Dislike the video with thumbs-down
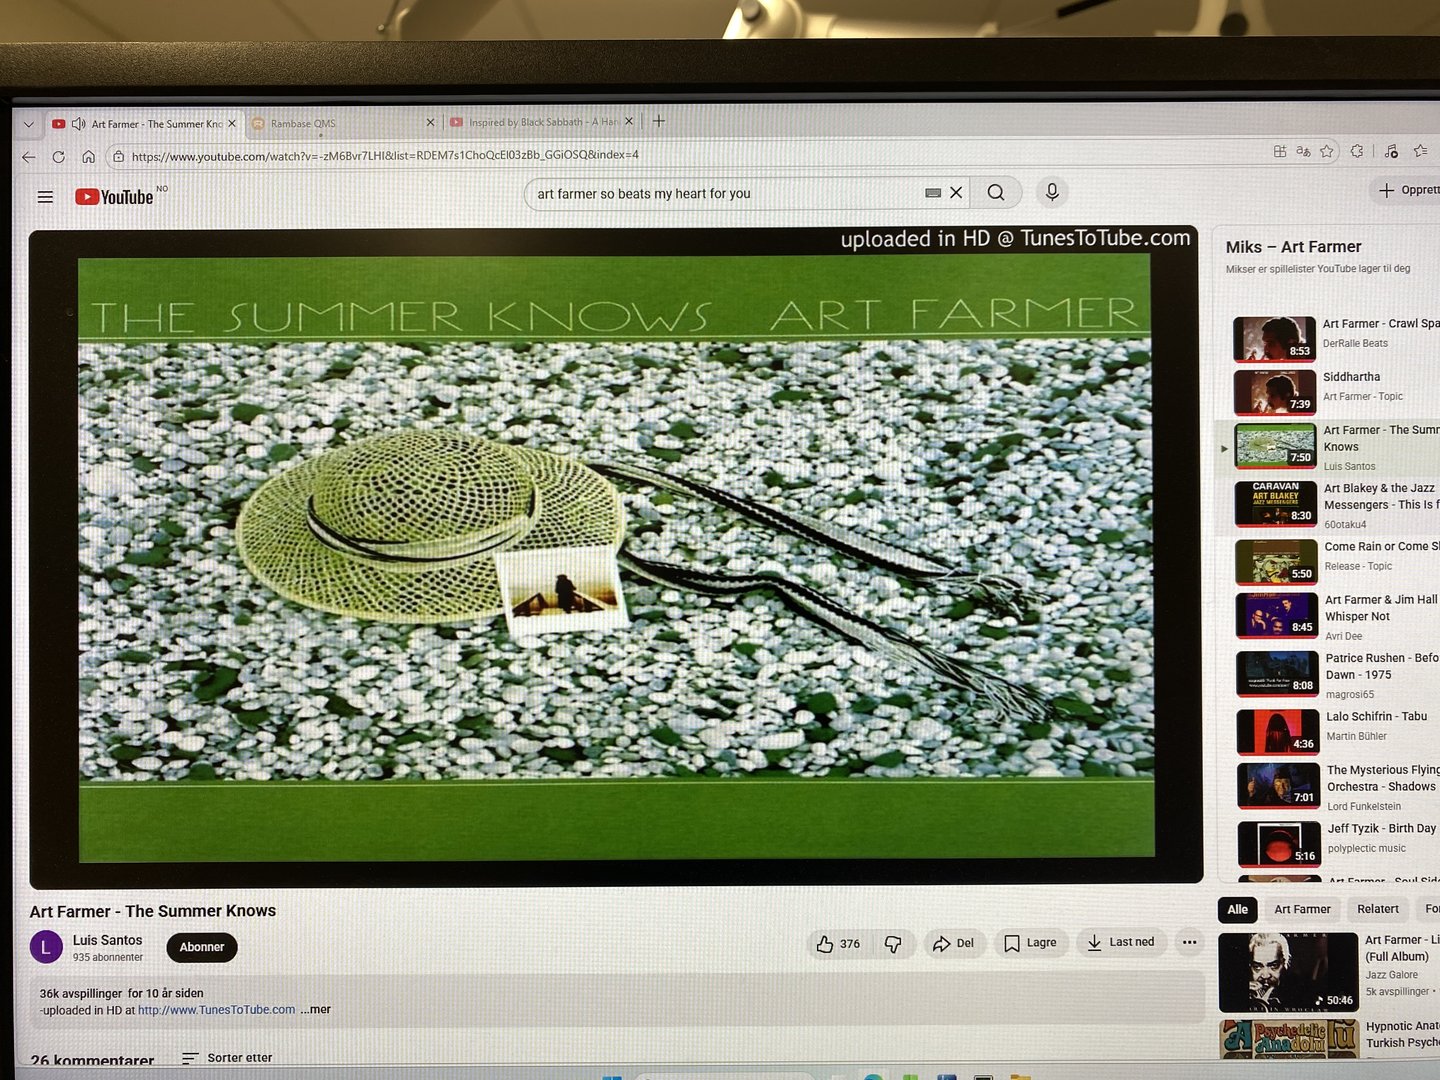Viewport: 1440px width, 1080px height. click(893, 944)
